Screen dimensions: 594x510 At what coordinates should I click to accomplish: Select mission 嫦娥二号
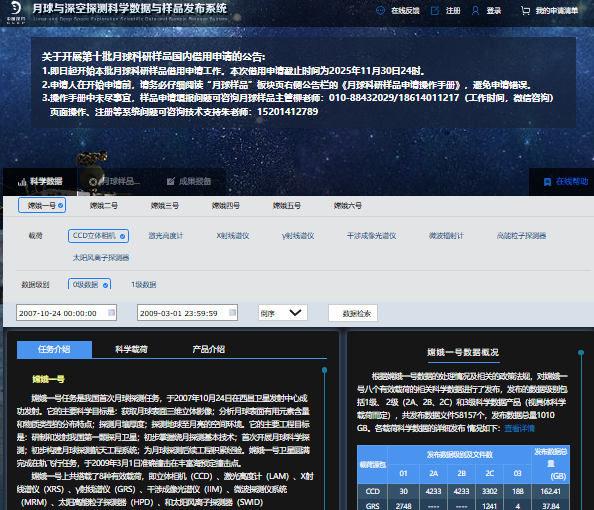[x=103, y=205]
